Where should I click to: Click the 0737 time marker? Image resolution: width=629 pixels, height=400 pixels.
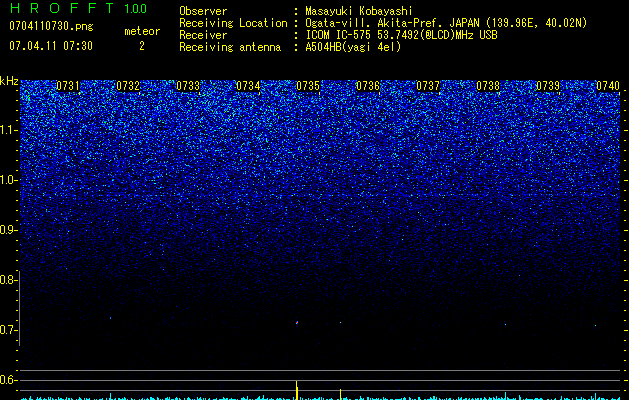(x=428, y=86)
